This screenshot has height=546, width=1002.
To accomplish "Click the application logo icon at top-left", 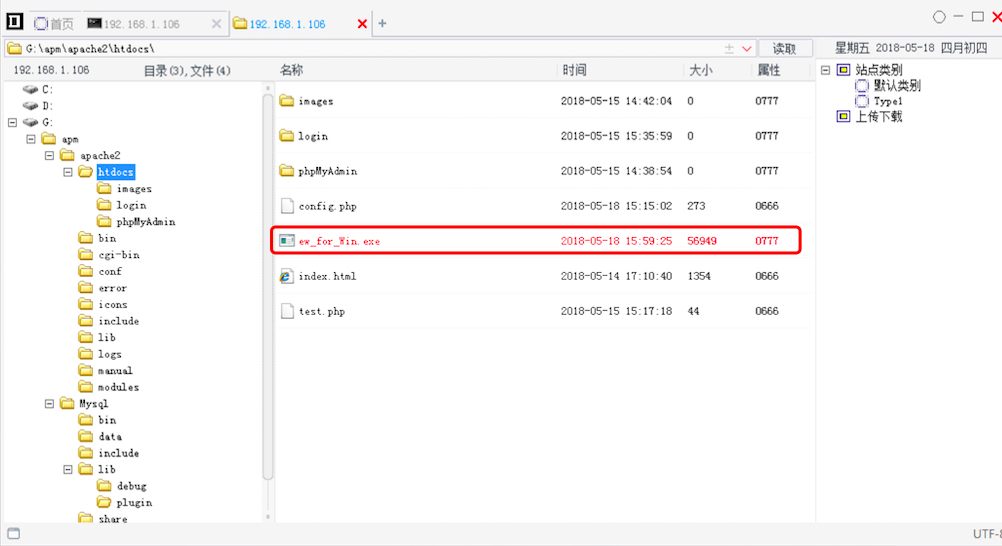I will point(14,21).
